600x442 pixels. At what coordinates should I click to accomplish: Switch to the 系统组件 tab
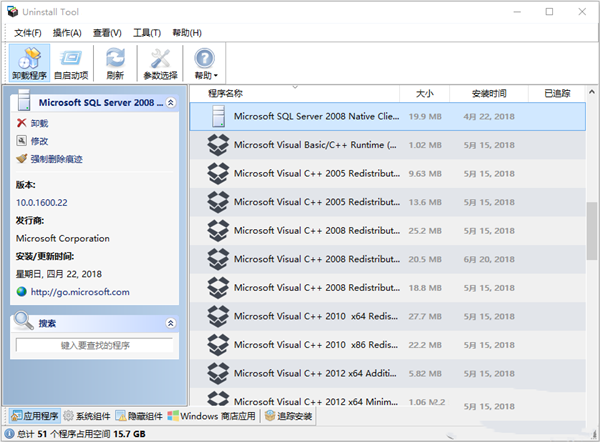tap(88, 416)
